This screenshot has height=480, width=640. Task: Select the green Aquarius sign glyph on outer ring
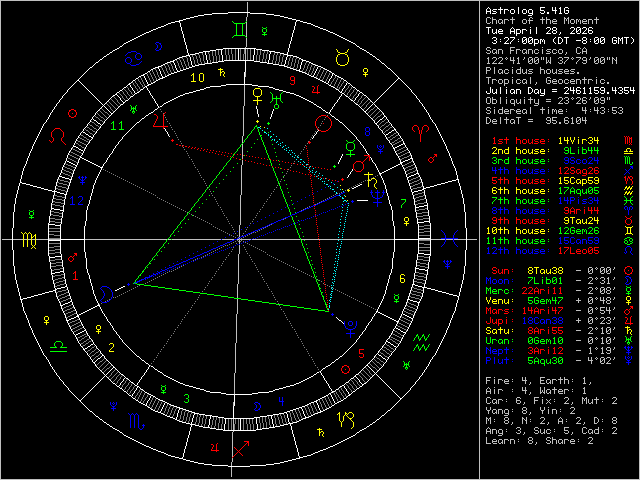coord(421,342)
